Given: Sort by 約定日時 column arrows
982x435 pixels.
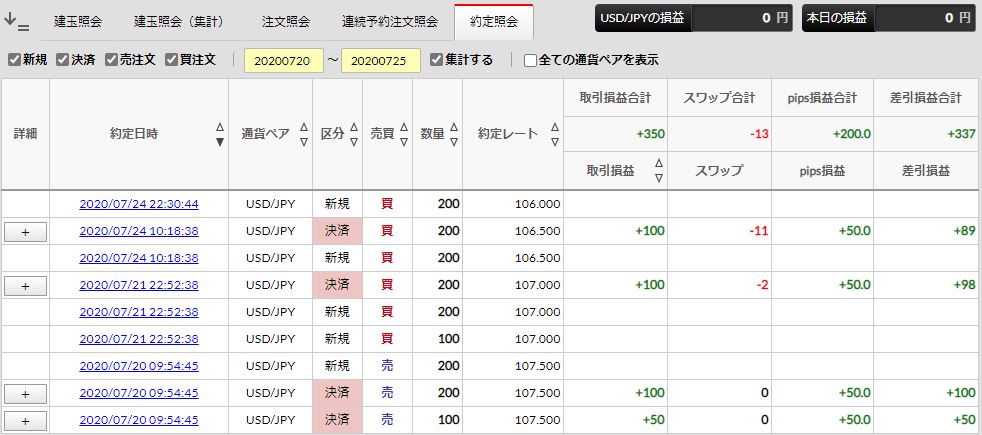Looking at the screenshot, I should pos(220,134).
